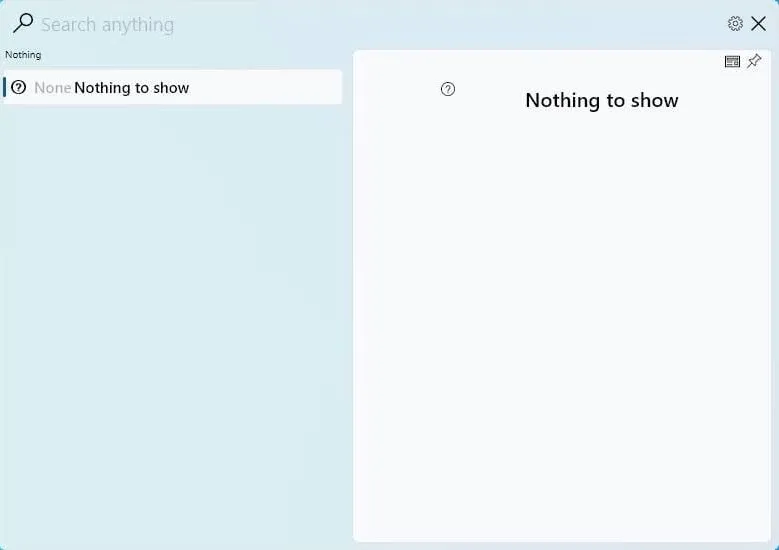This screenshot has height=550, width=779.
Task: Click the magnifying glass search icon
Action: tap(22, 23)
